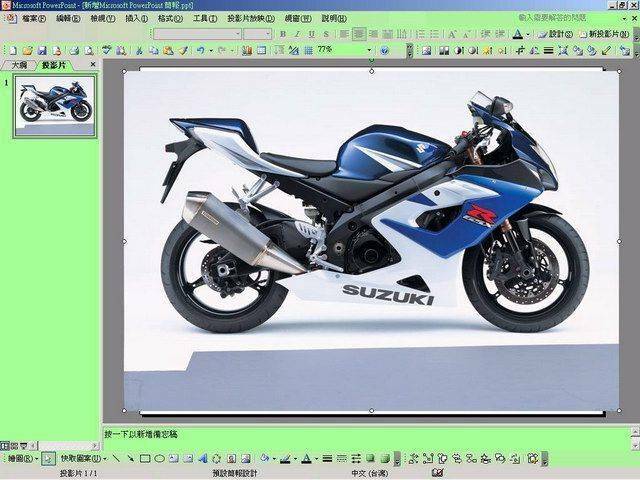The image size is (640, 480).
Task: Cut the selection with the scissors icon
Action: 139,50
